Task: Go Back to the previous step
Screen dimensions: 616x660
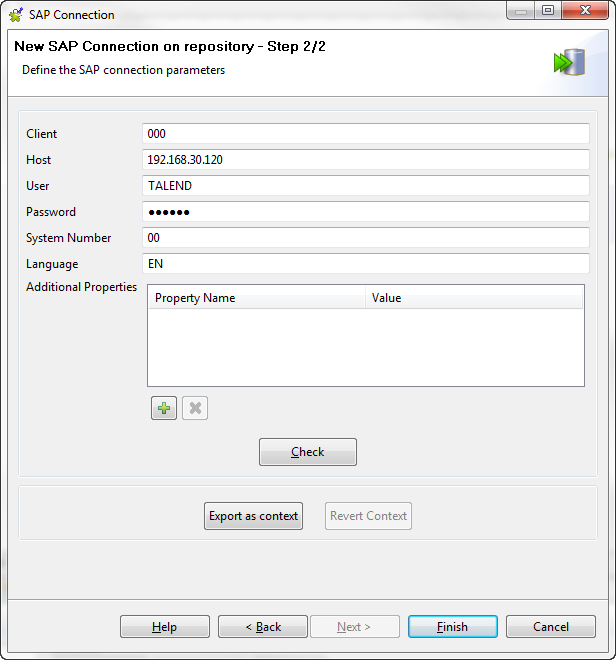Action: (263, 627)
